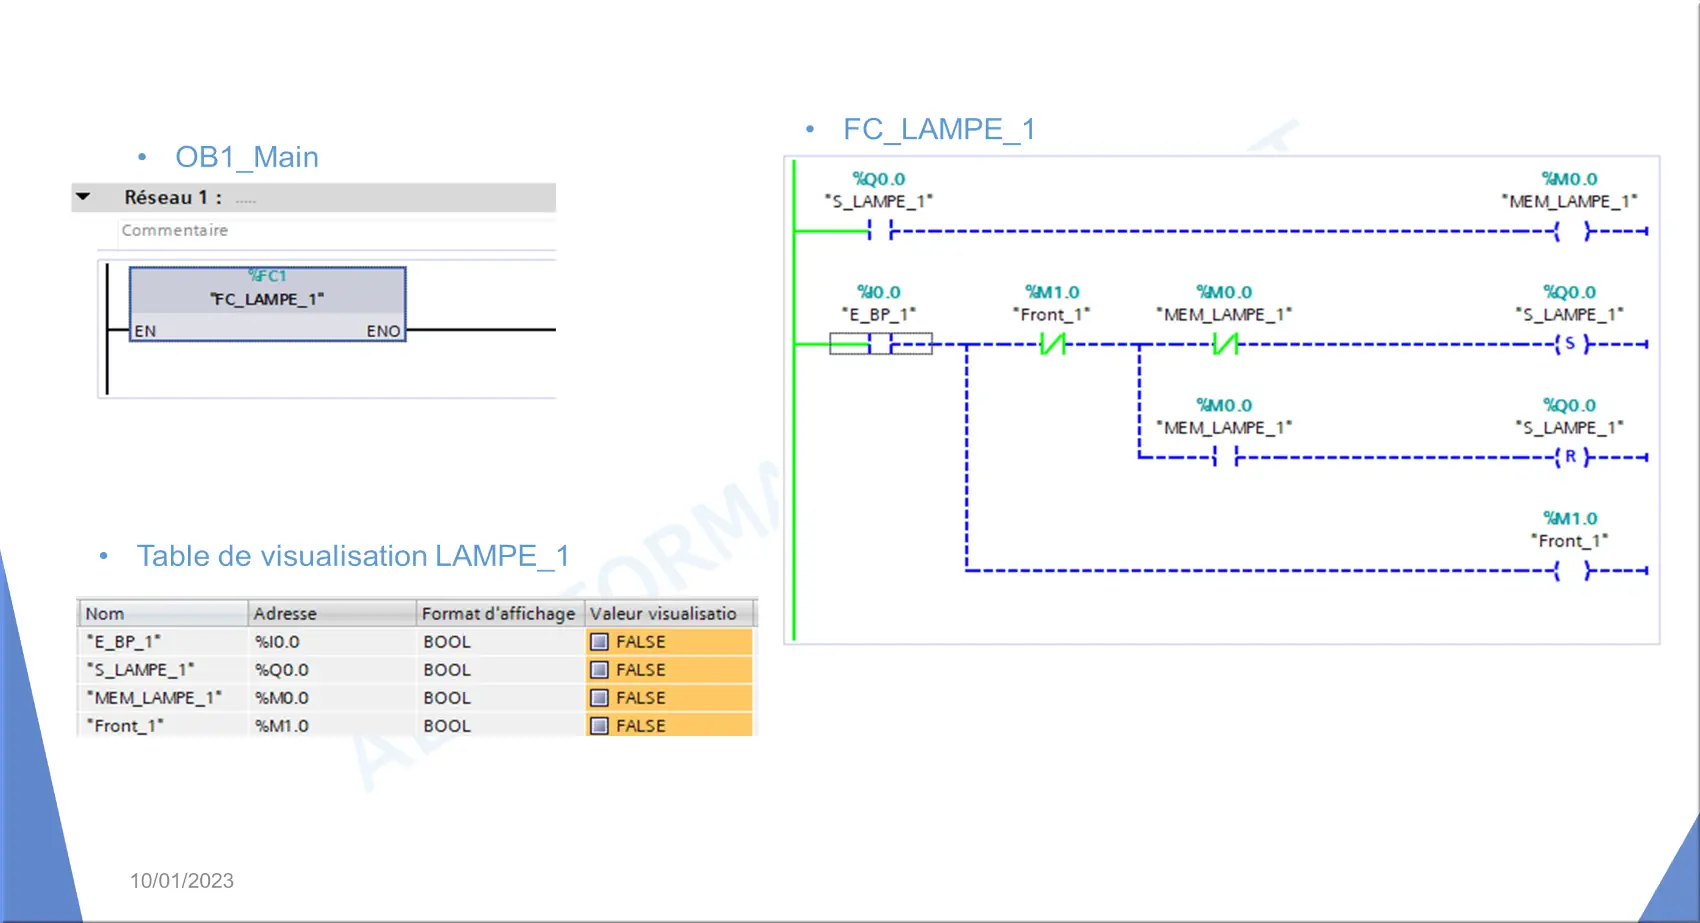Click the BOOL format cell for Front_1
This screenshot has width=1700, height=923.
(499, 726)
